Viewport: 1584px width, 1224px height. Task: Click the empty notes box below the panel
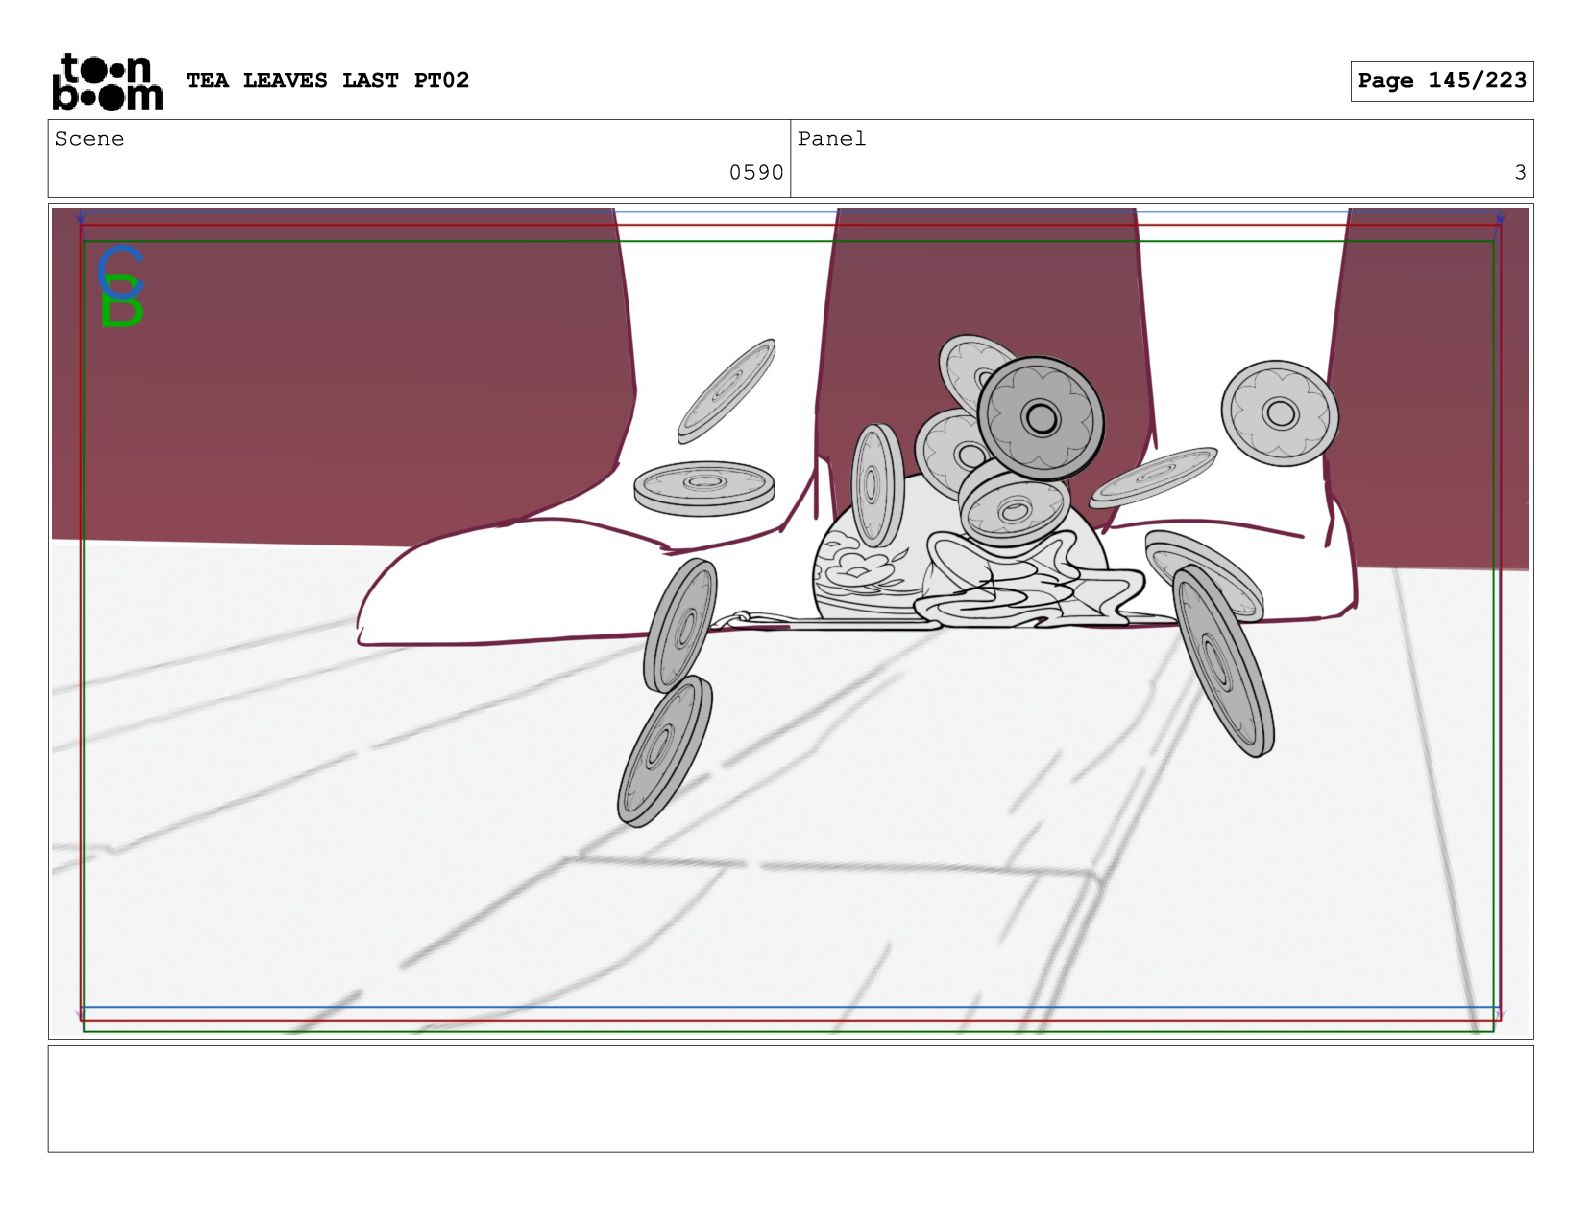[790, 1099]
